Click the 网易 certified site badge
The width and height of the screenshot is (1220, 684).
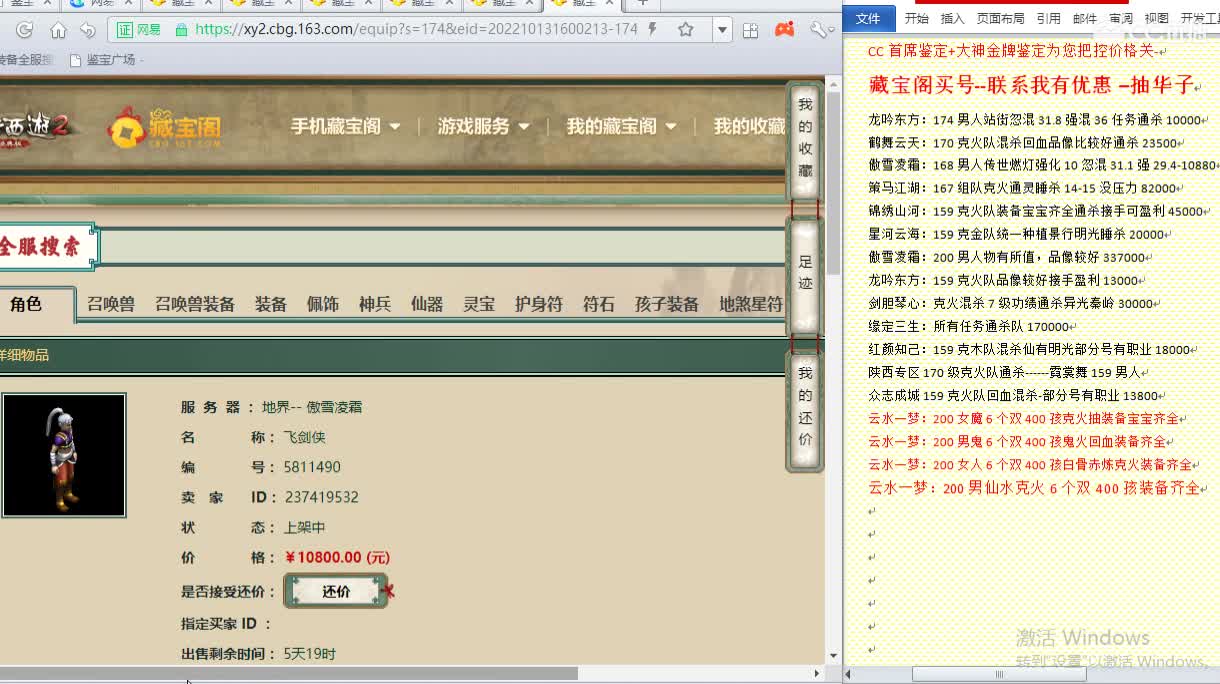(139, 30)
